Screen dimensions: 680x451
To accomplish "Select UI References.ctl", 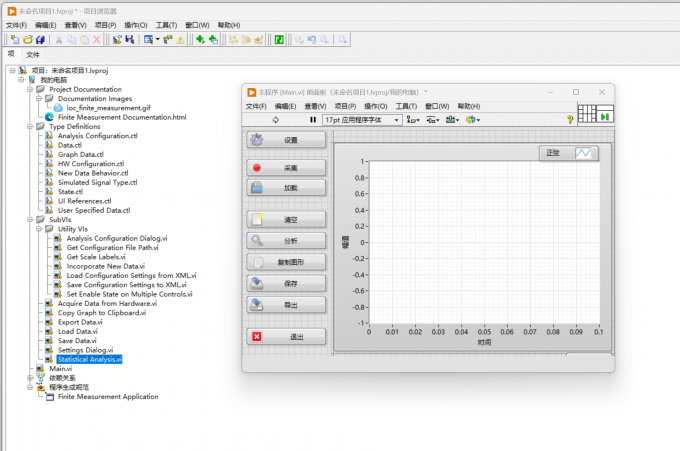I will pos(85,201).
